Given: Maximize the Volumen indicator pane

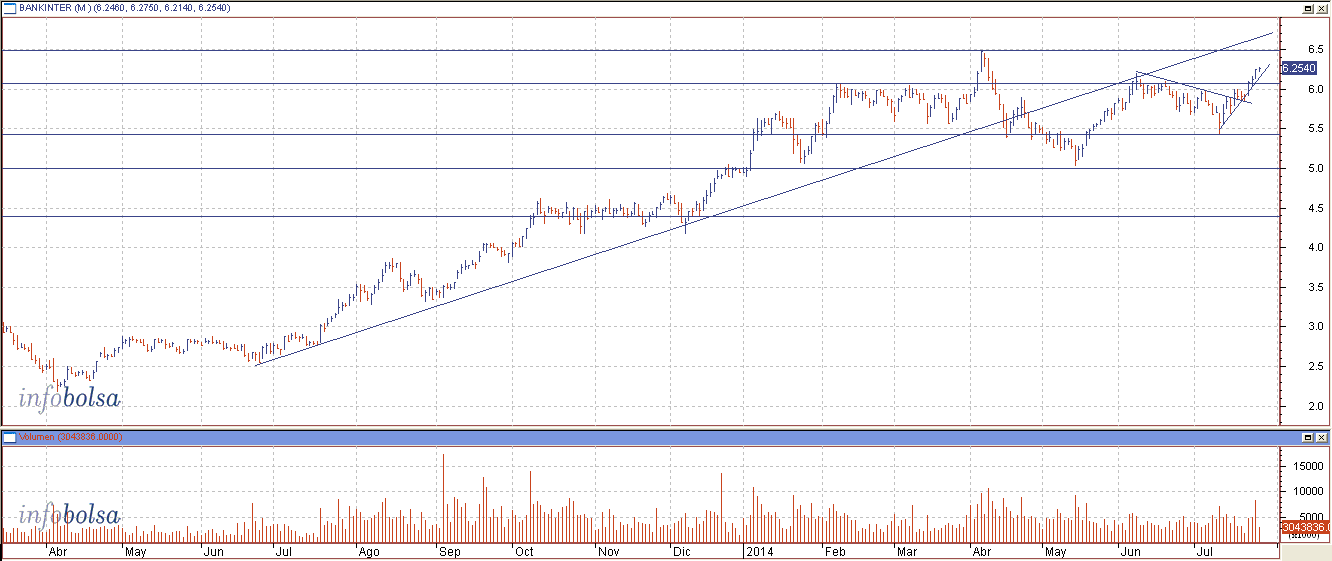Looking at the screenshot, I should click(1307, 438).
